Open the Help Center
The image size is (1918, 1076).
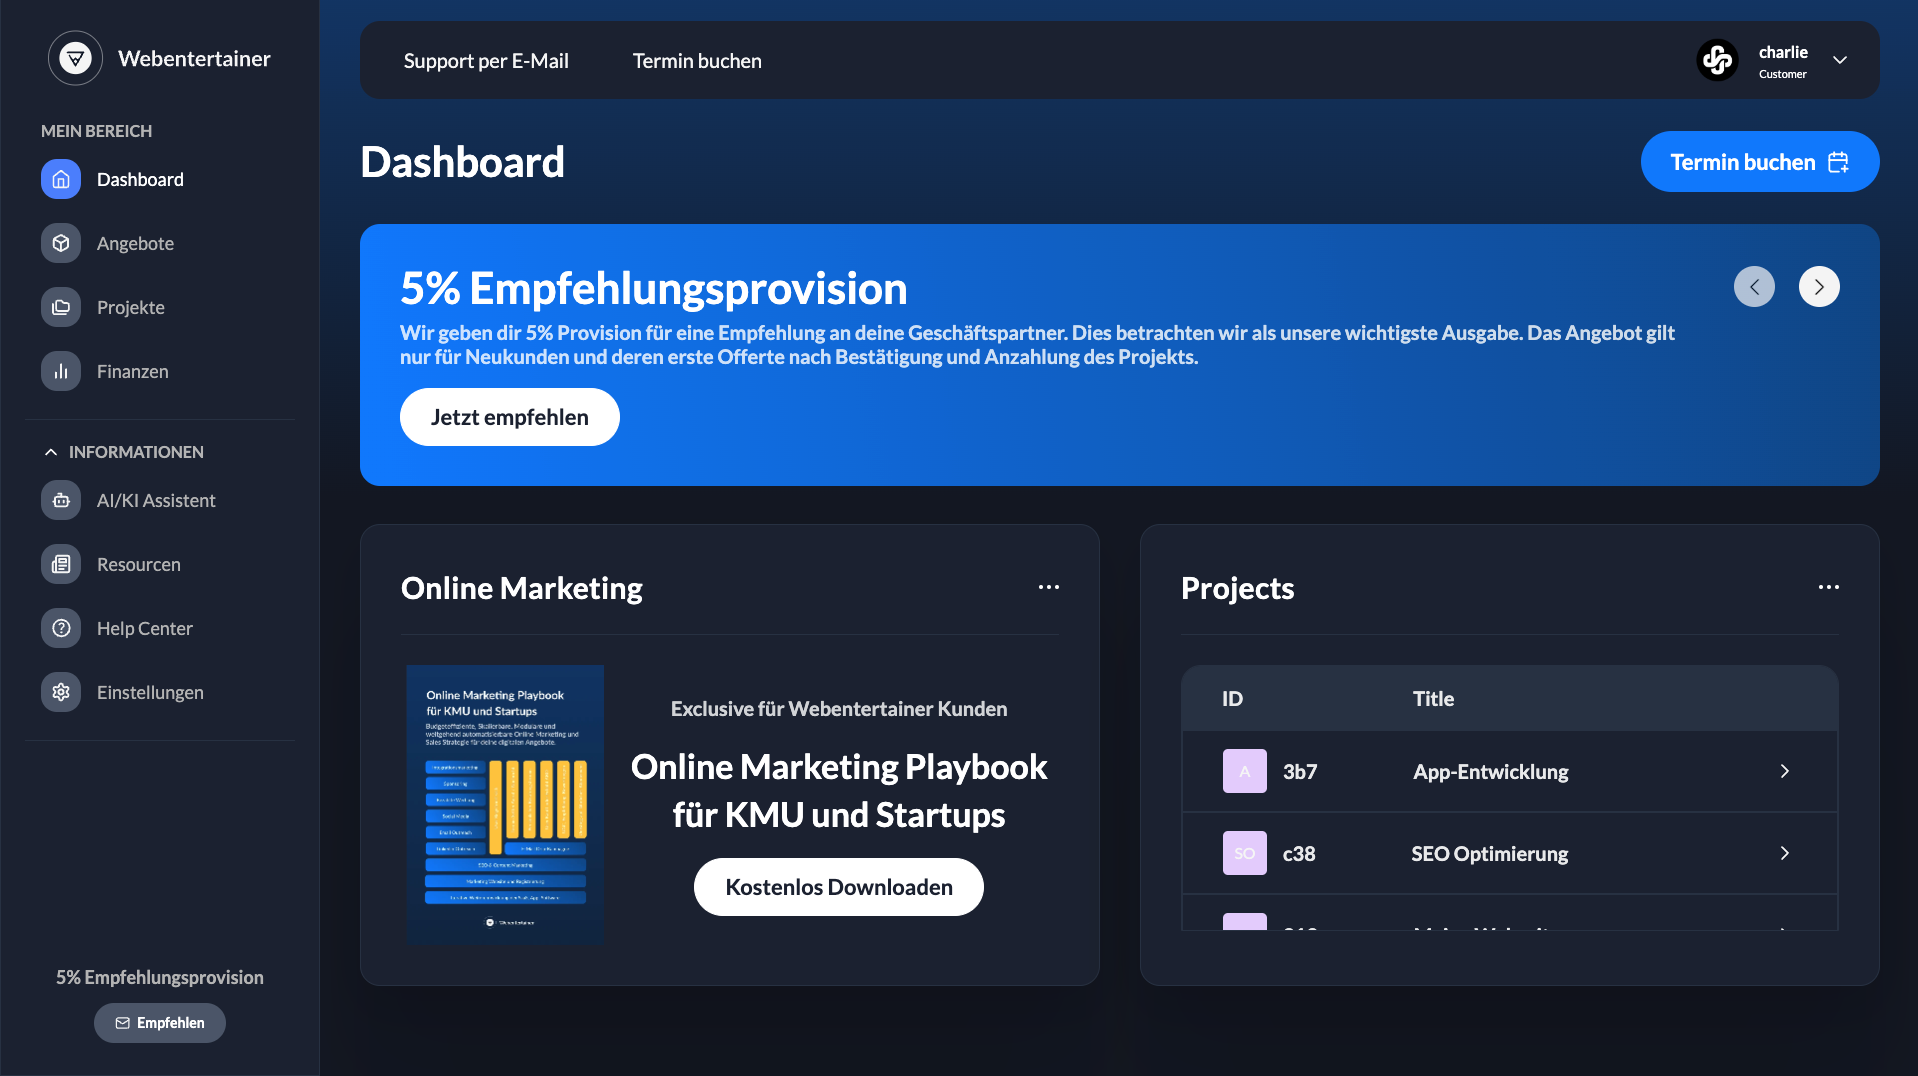click(x=144, y=628)
